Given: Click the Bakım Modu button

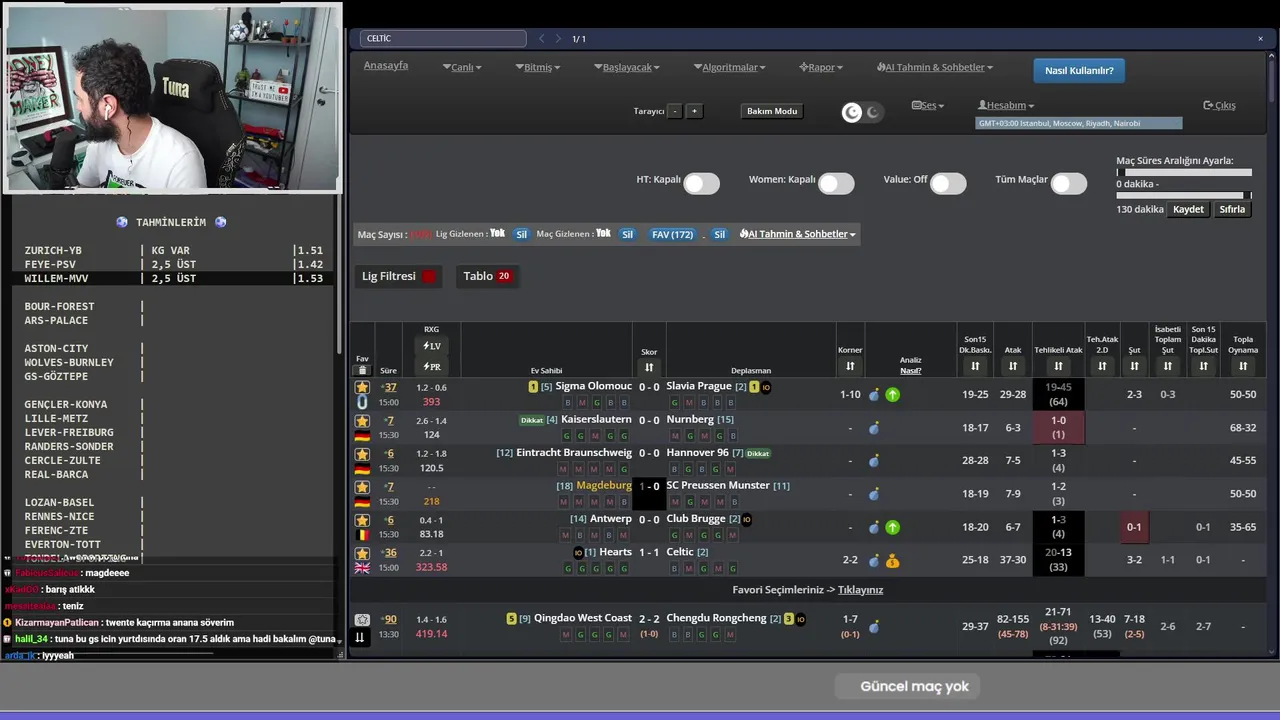Looking at the screenshot, I should tap(772, 111).
